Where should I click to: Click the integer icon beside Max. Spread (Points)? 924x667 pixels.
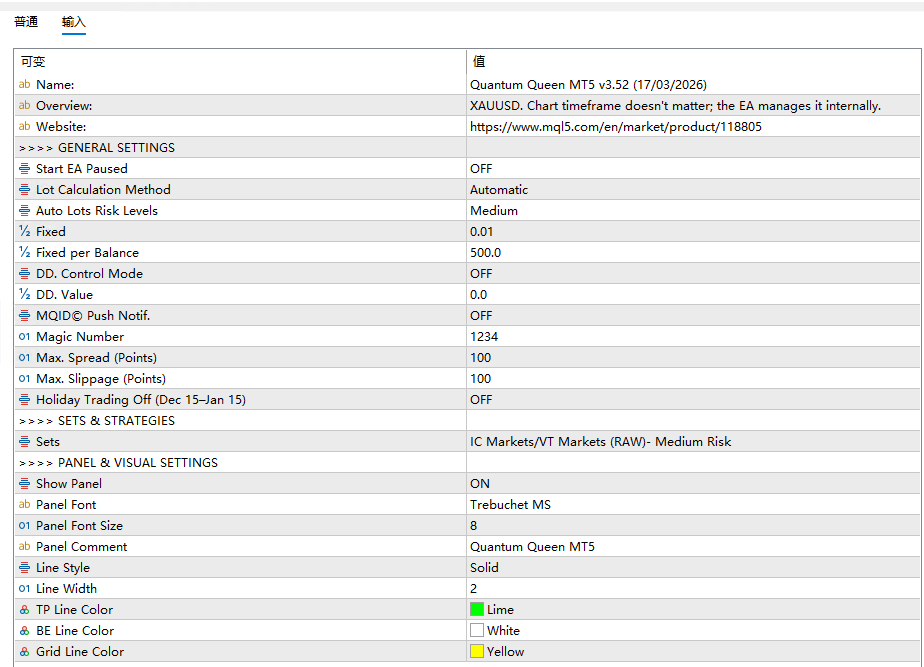(24, 358)
